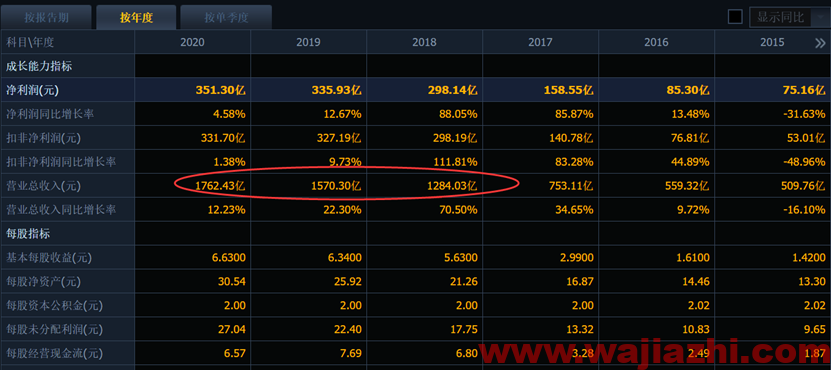Click the 每股指标 section header

tap(28, 234)
